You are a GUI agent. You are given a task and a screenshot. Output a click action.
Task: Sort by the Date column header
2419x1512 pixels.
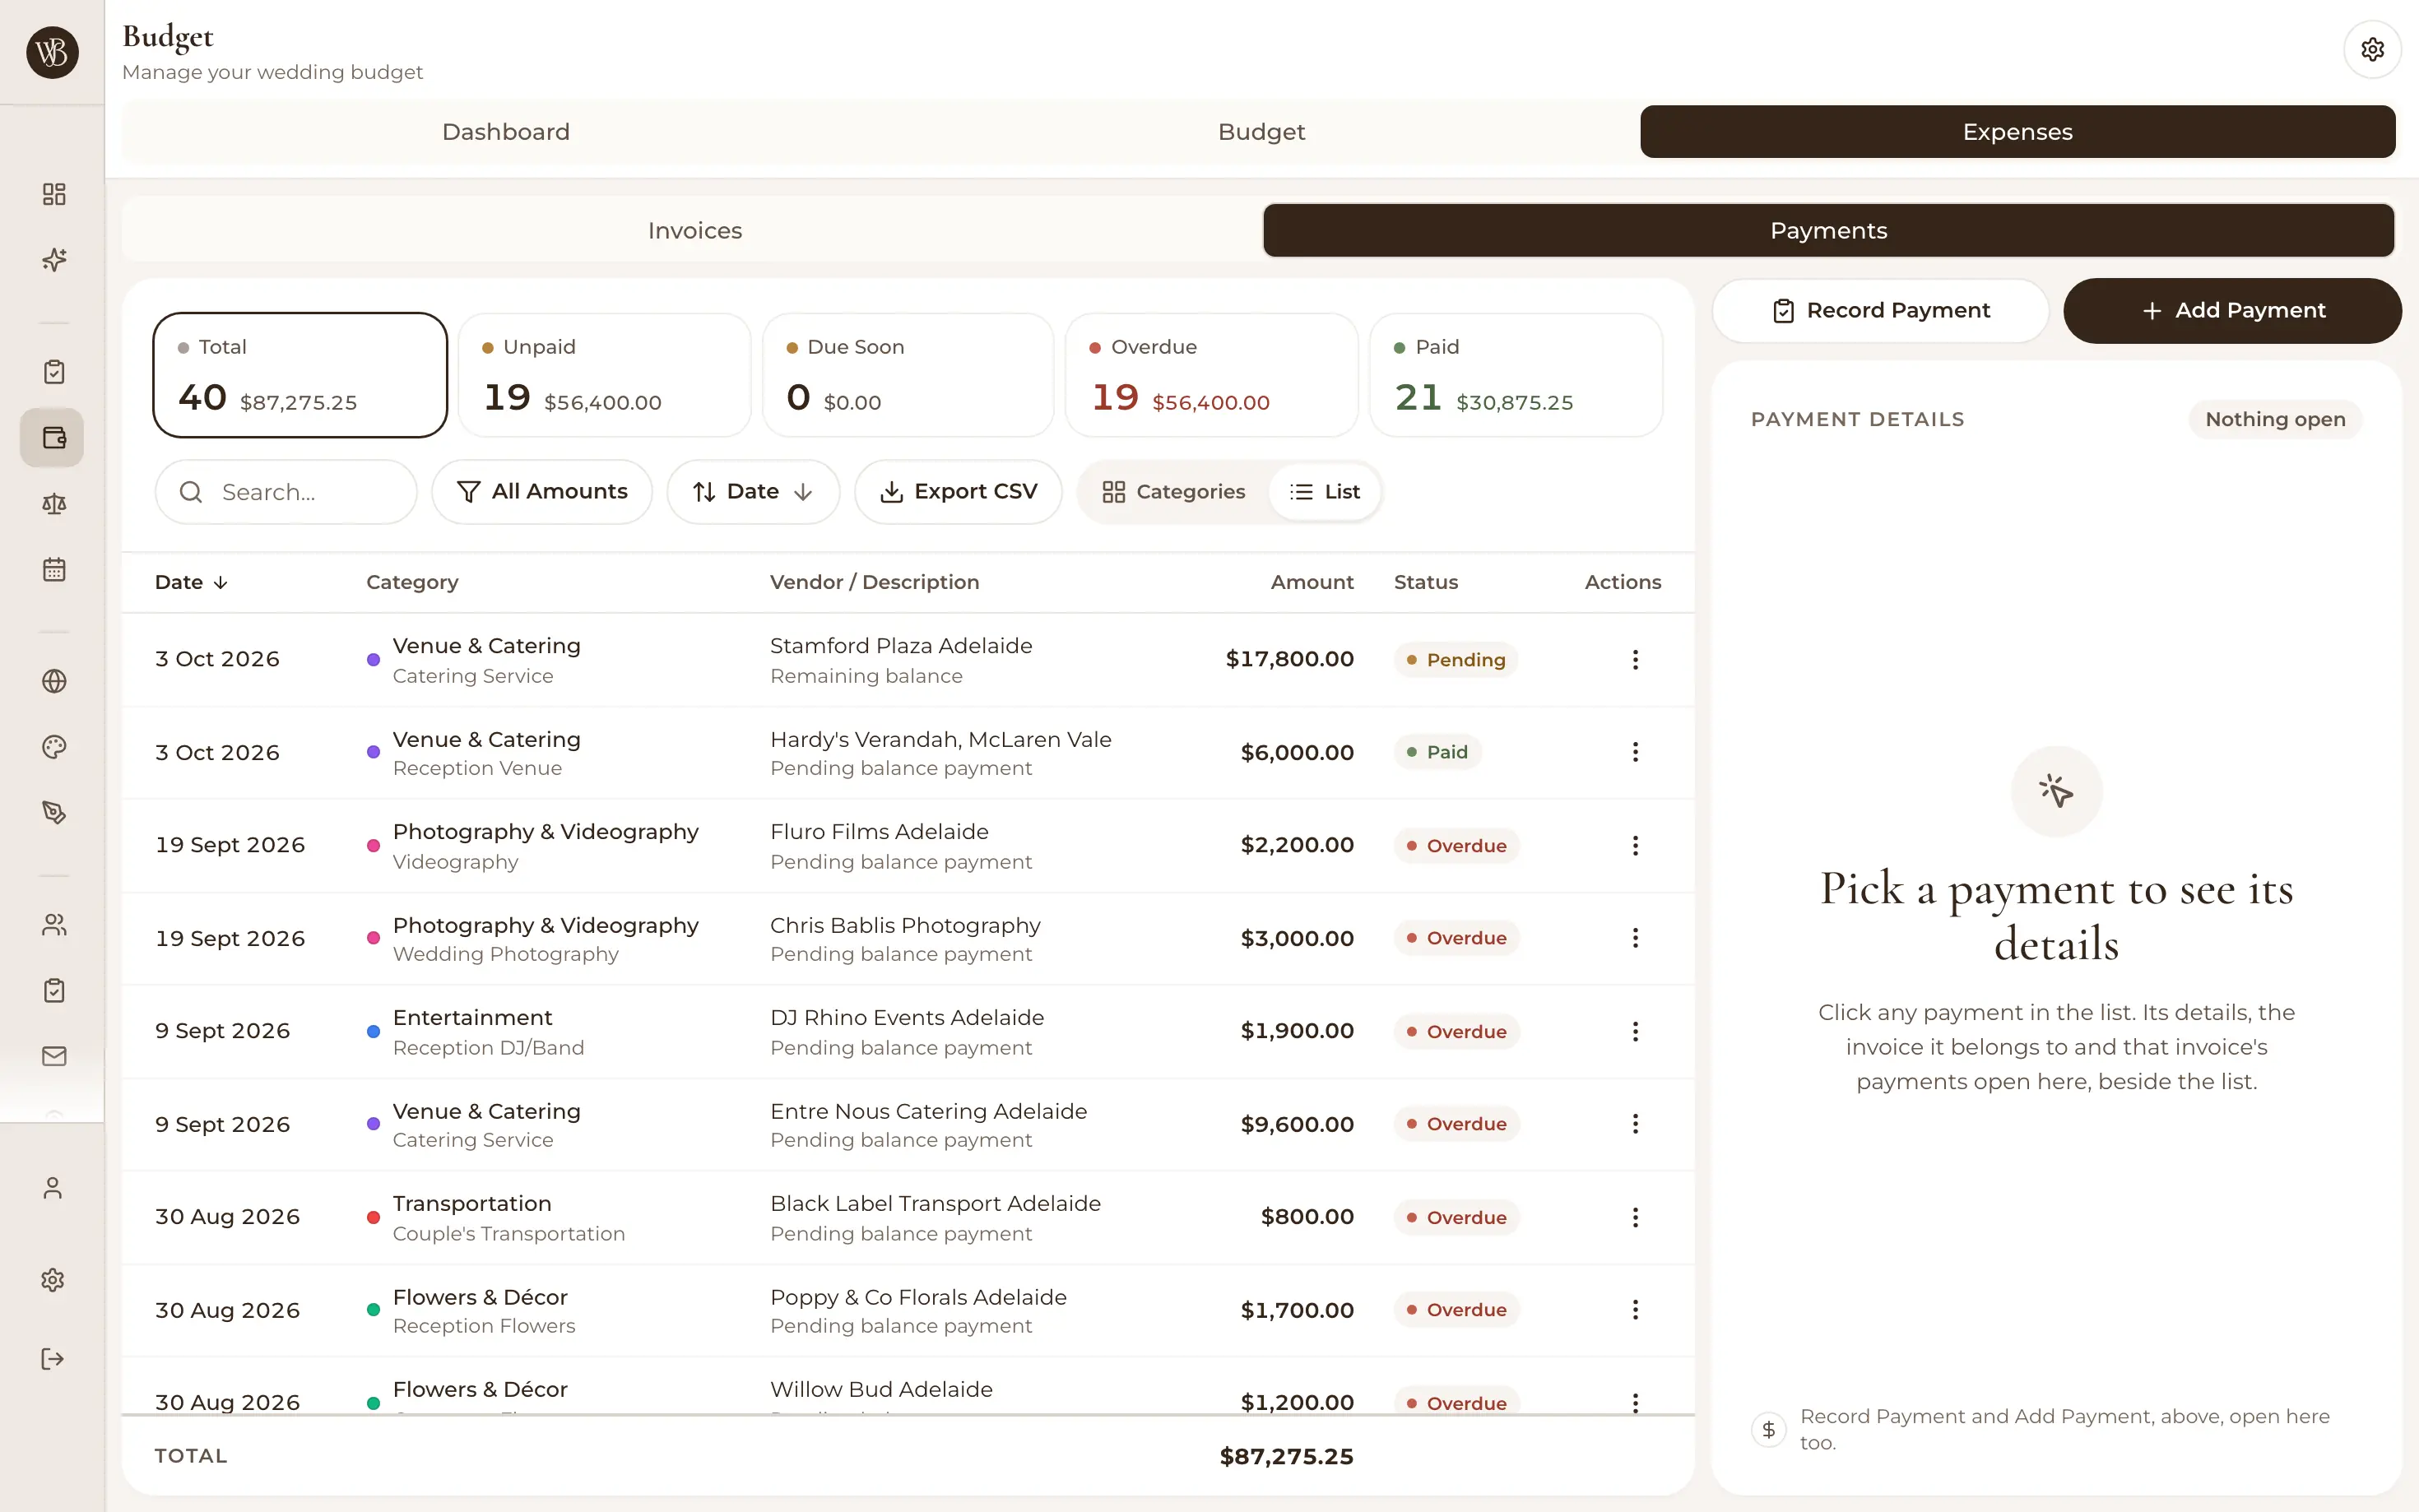tap(191, 582)
